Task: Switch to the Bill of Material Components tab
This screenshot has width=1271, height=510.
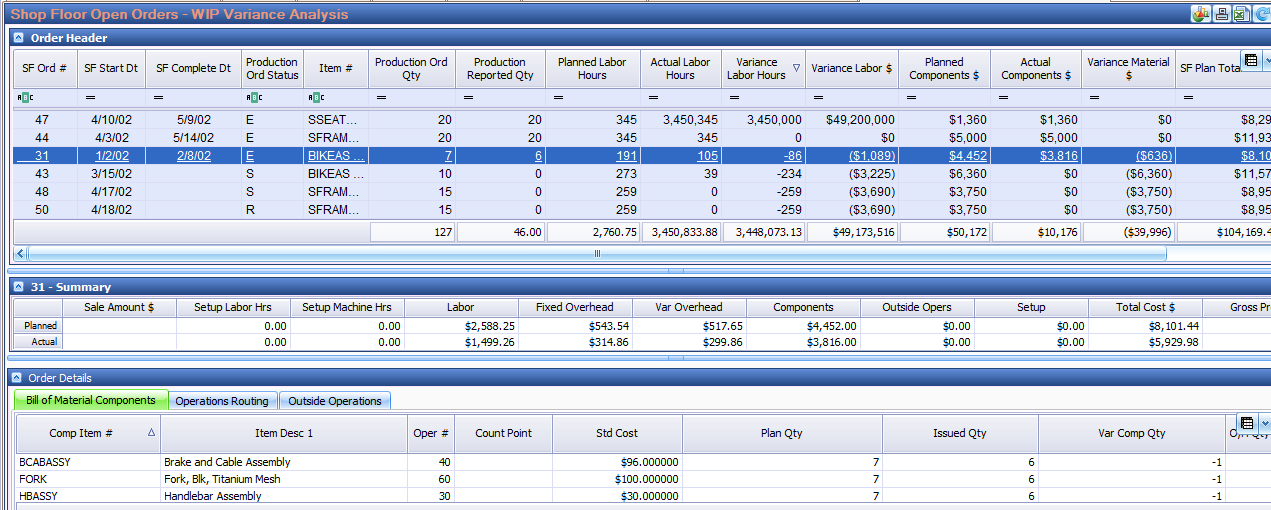Action: (91, 400)
